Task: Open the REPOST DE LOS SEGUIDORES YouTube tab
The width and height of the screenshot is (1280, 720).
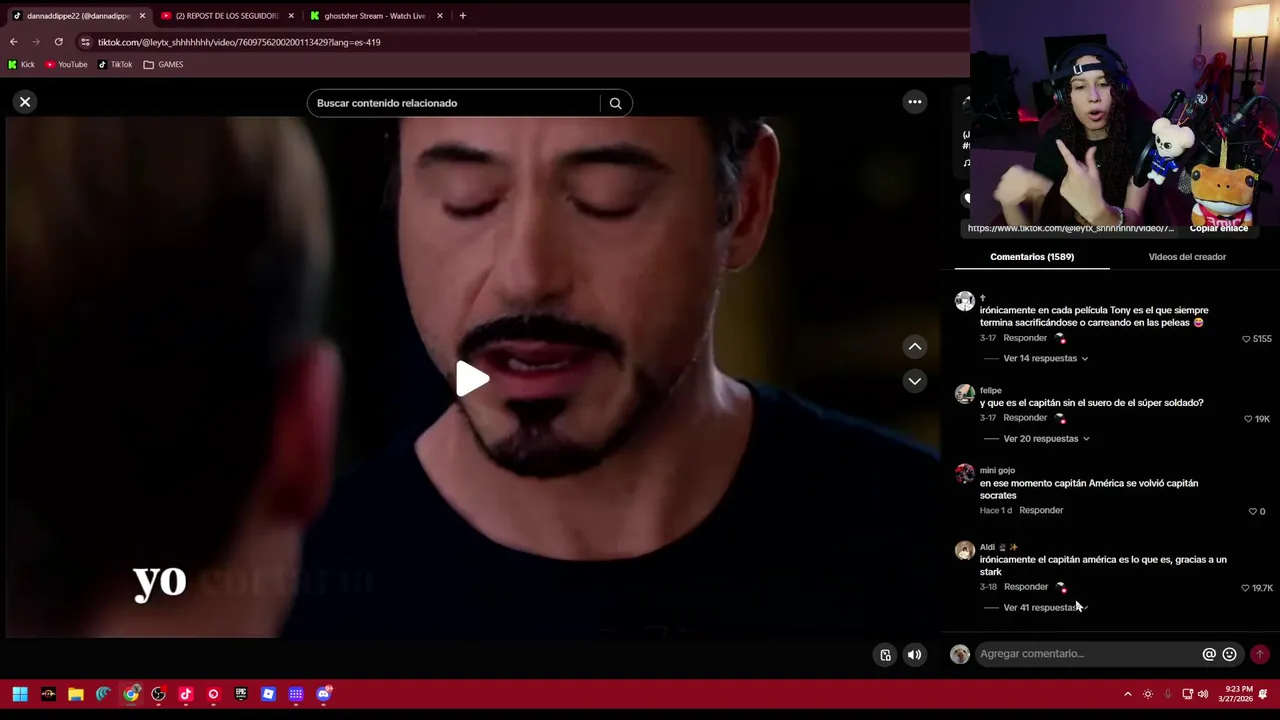Action: pyautogui.click(x=226, y=16)
